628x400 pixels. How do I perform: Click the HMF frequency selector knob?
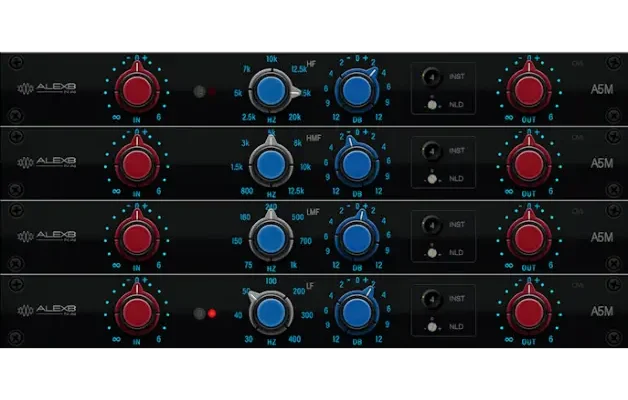[268, 161]
